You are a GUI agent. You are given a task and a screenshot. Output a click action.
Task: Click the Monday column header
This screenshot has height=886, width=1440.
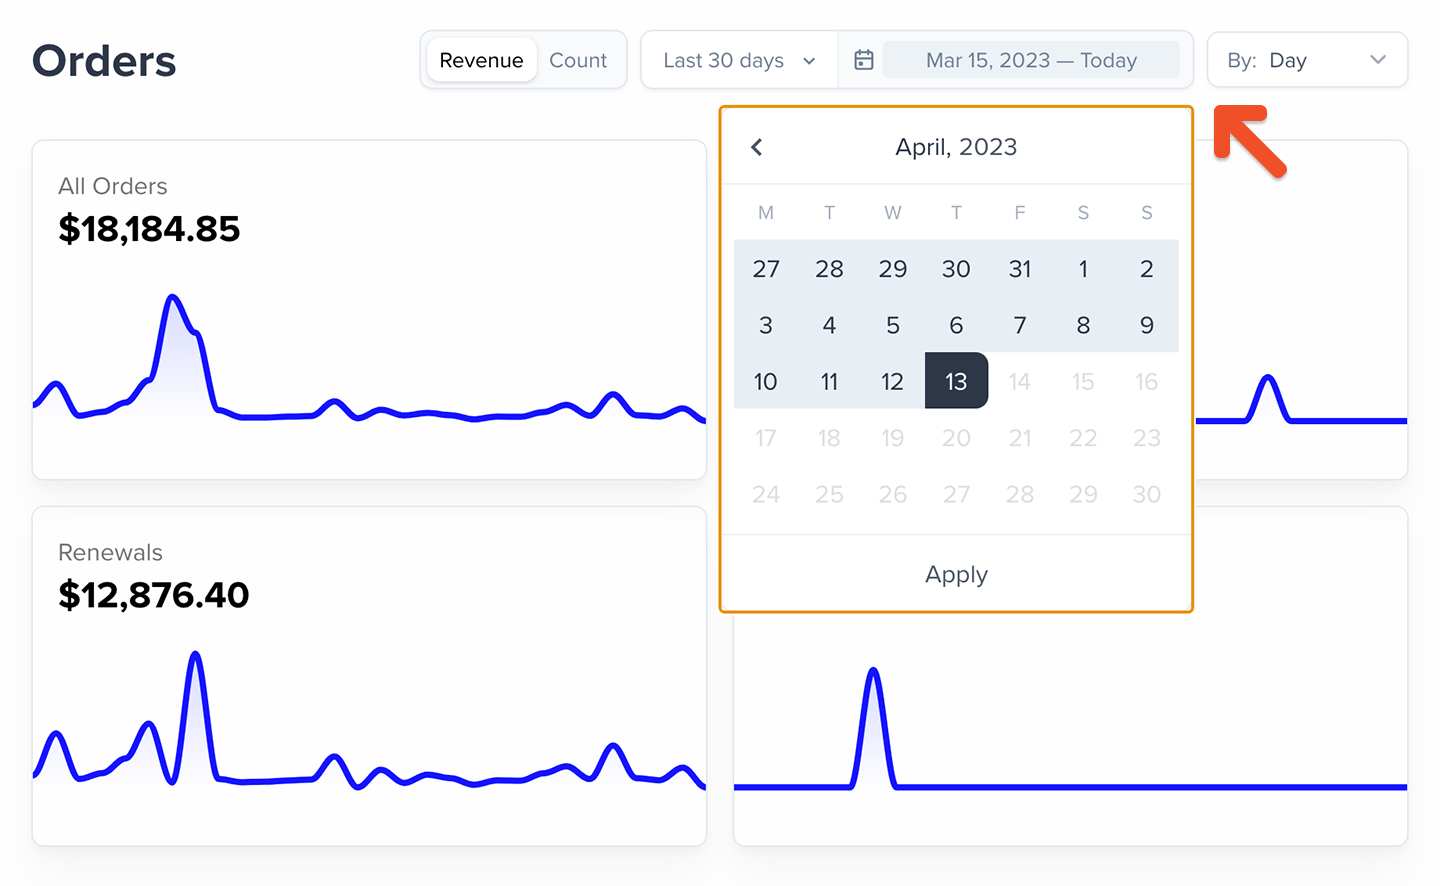[x=766, y=212]
